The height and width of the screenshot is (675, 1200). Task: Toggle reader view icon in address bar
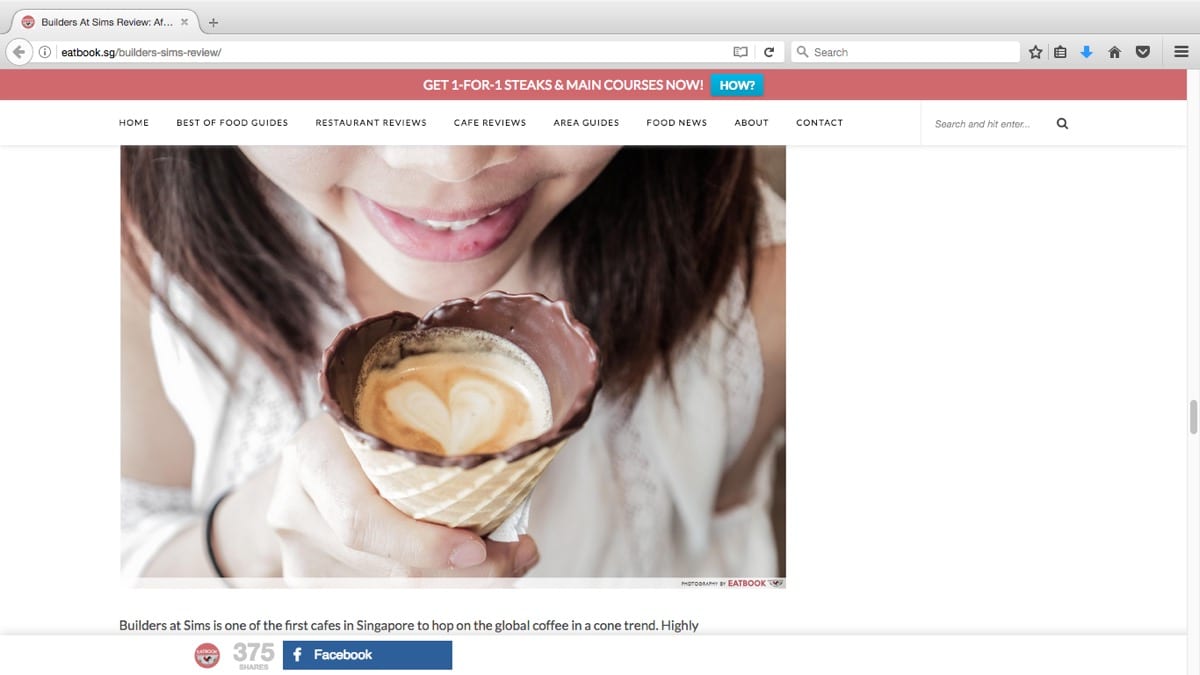click(740, 52)
